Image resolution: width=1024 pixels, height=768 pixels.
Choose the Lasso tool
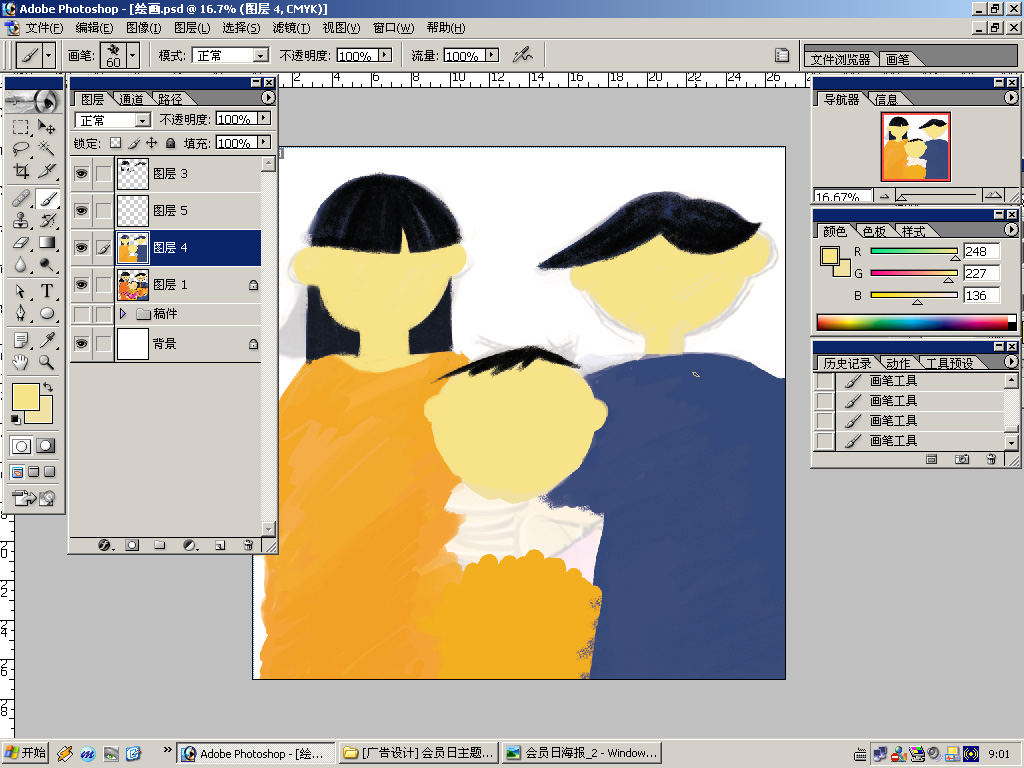(21, 149)
